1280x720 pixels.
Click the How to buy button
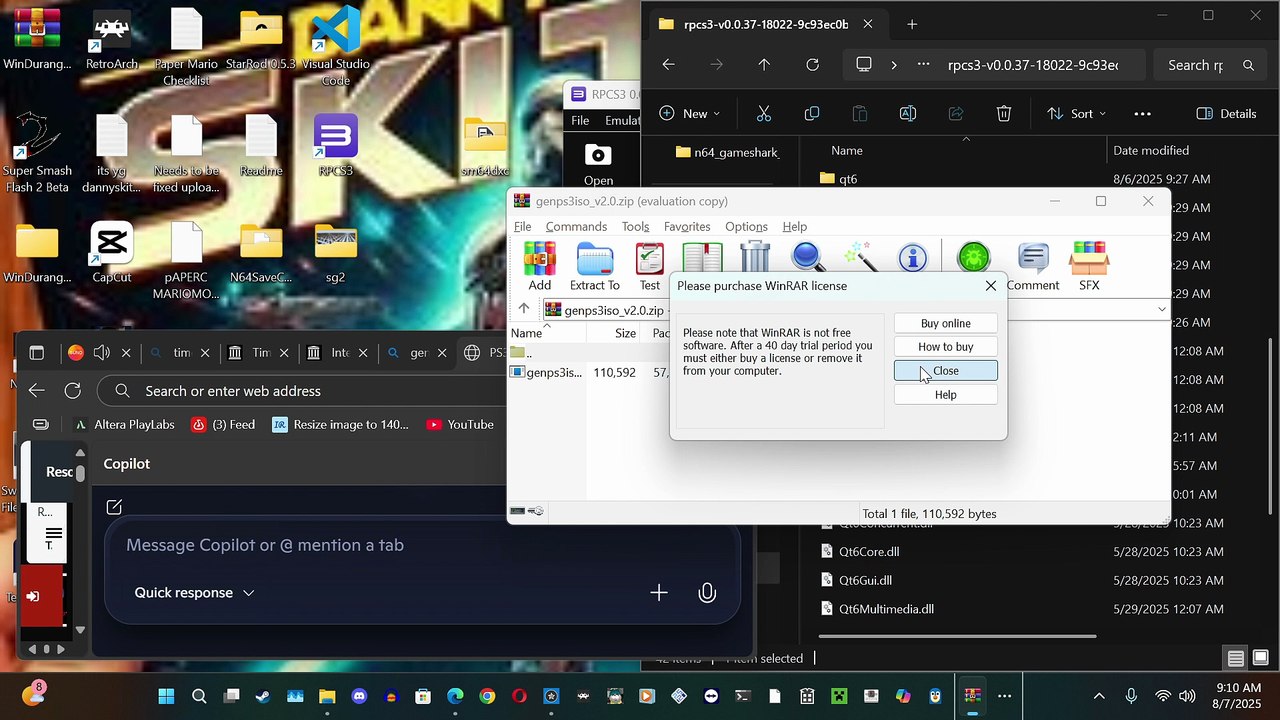point(945,347)
